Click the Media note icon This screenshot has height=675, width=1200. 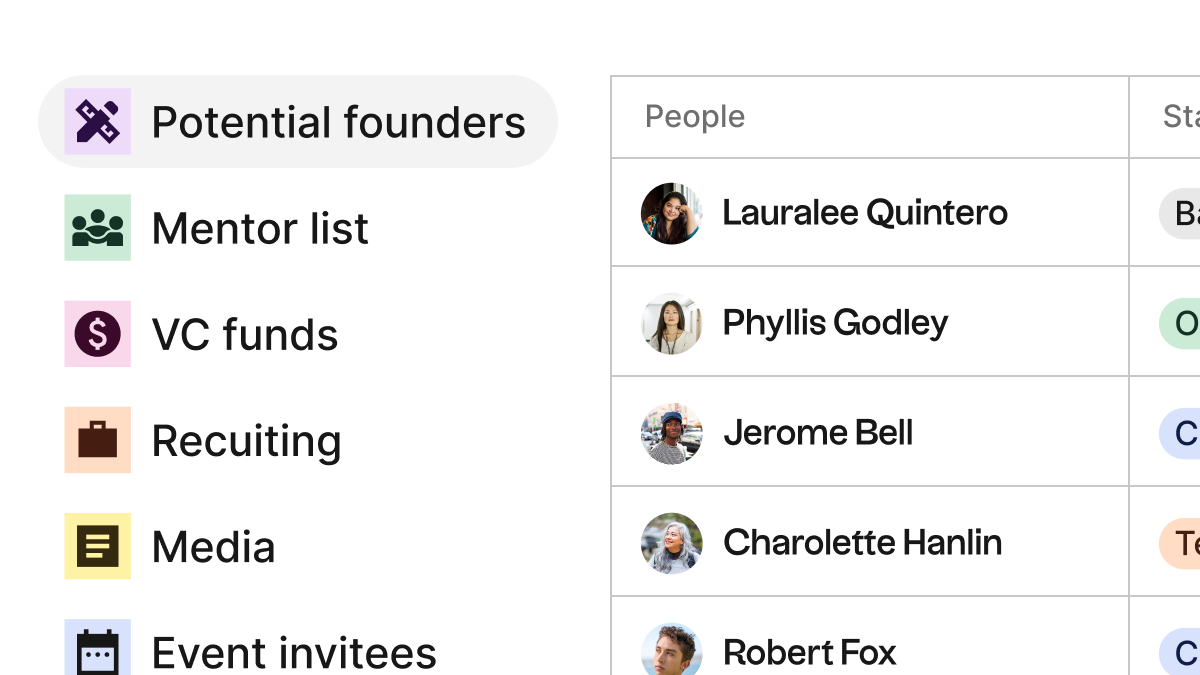pyautogui.click(x=98, y=546)
